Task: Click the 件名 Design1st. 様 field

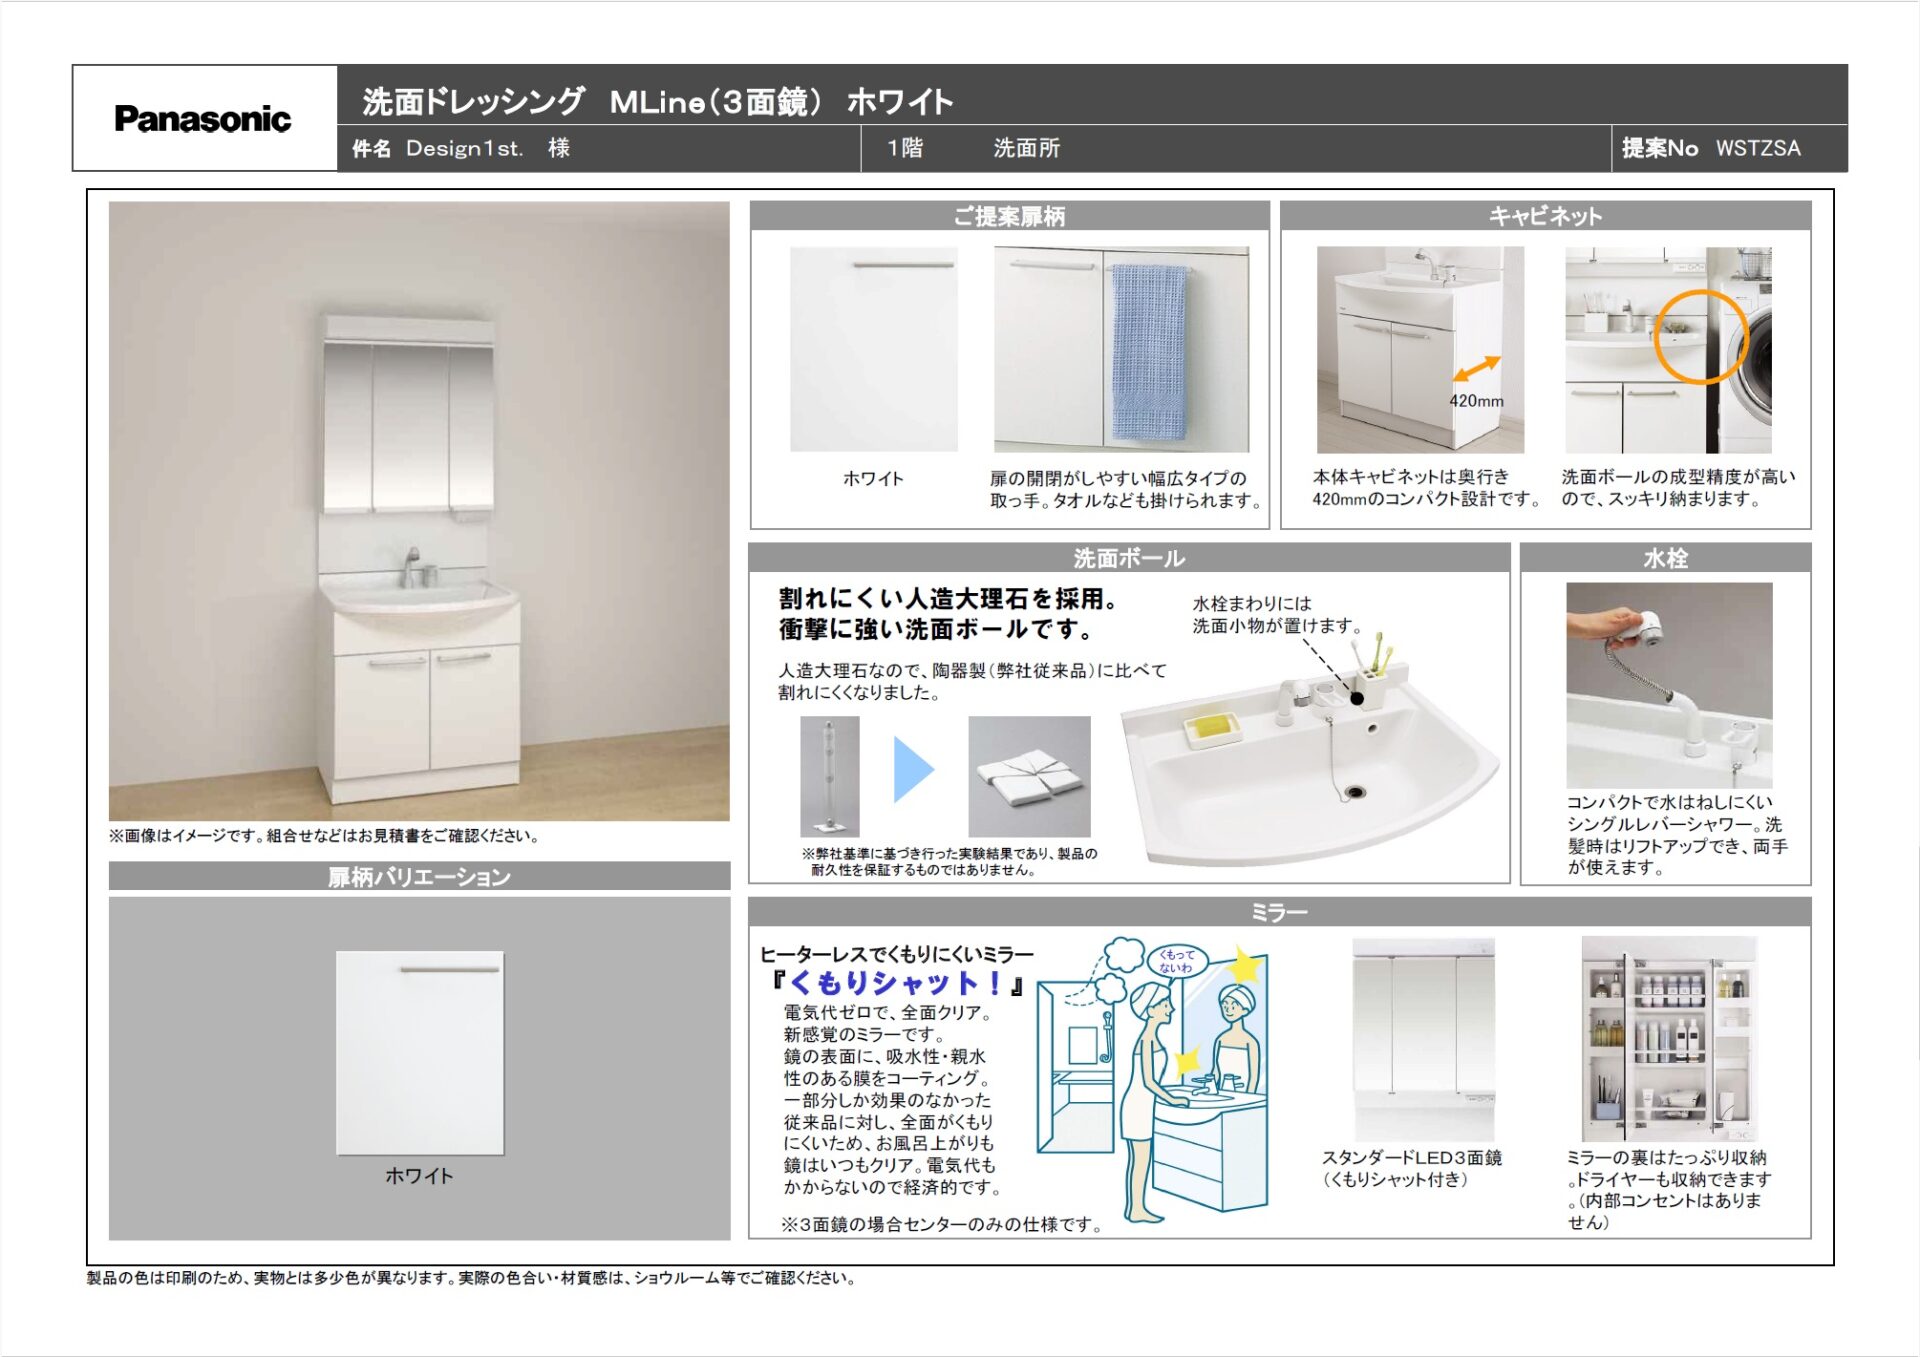Action: pyautogui.click(x=461, y=148)
